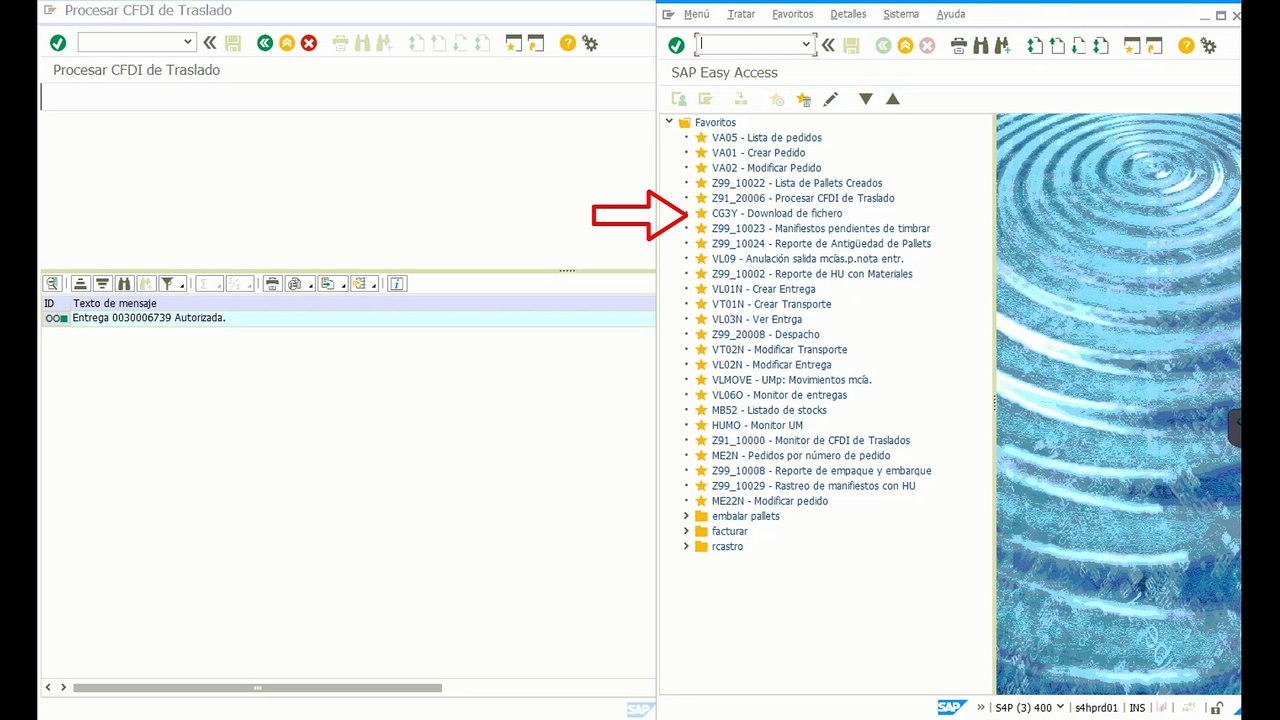Viewport: 1280px width, 720px height.
Task: Click Change favorite pencil icon
Action: (830, 99)
